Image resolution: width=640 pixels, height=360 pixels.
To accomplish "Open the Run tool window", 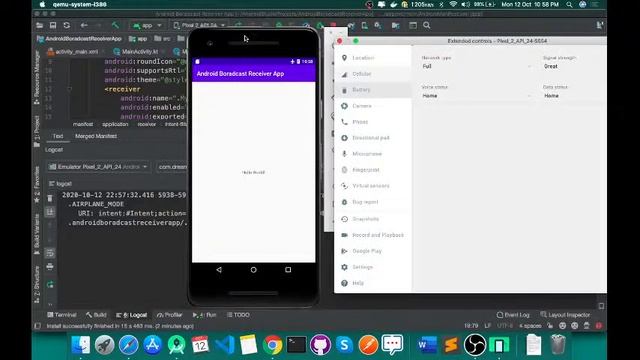I will tap(205, 315).
